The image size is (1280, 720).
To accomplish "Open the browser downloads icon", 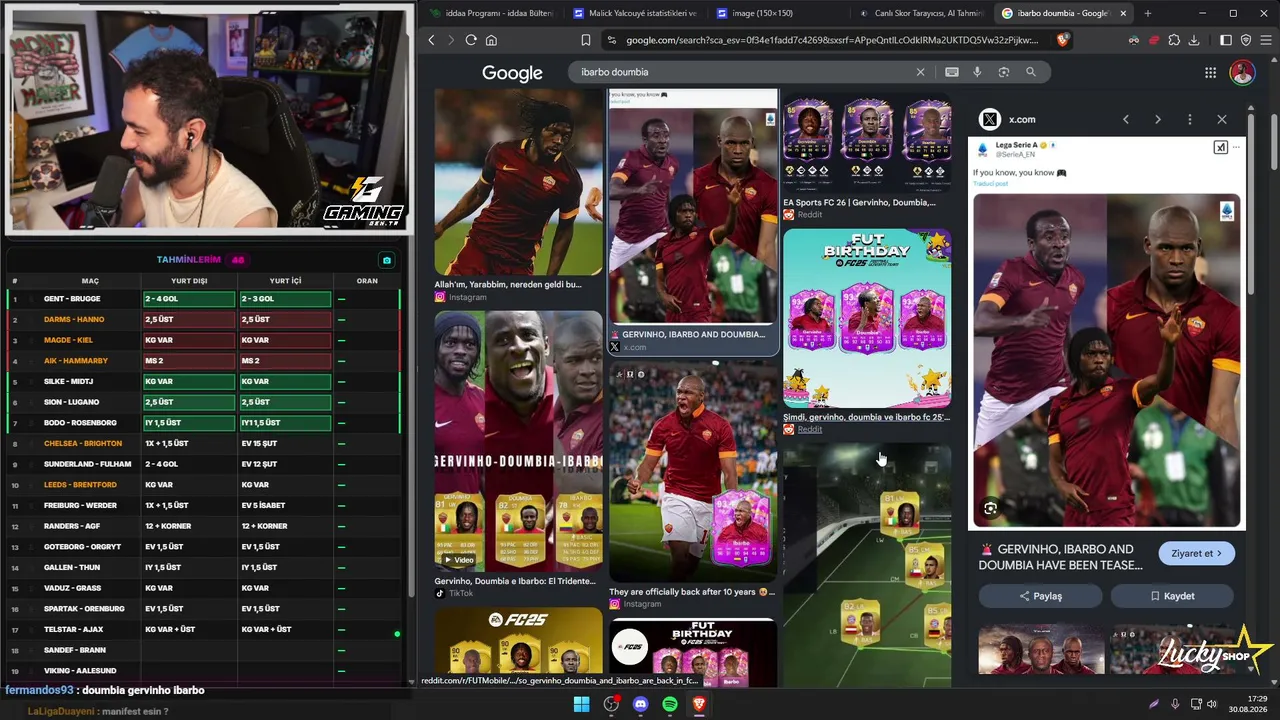I will pyautogui.click(x=1194, y=40).
